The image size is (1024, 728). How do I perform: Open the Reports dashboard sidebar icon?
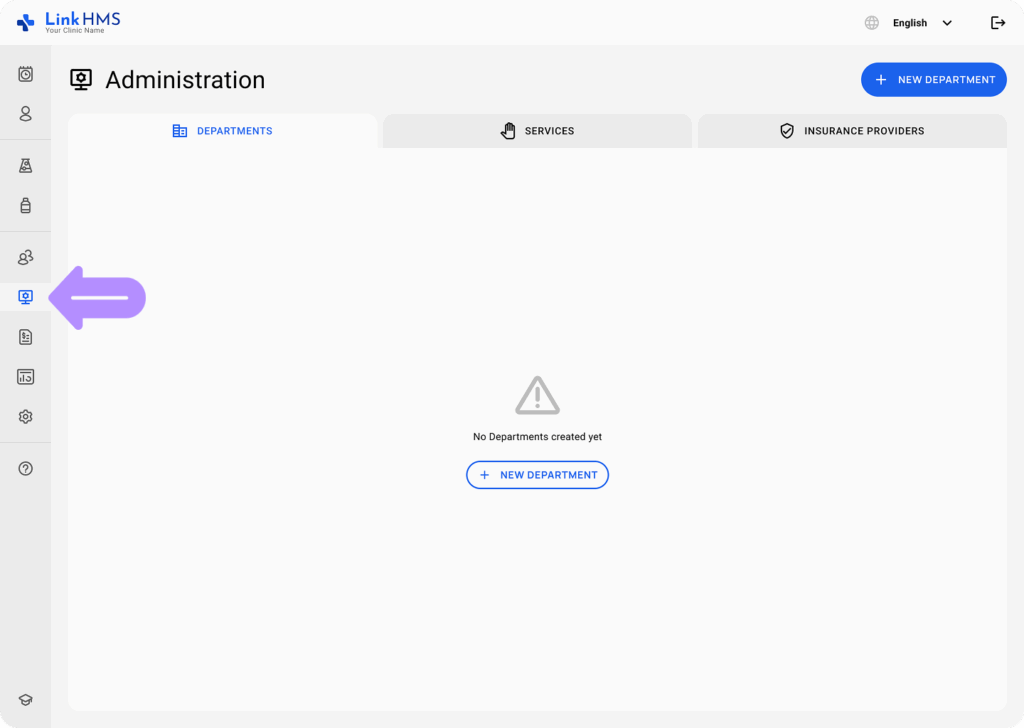[26, 377]
